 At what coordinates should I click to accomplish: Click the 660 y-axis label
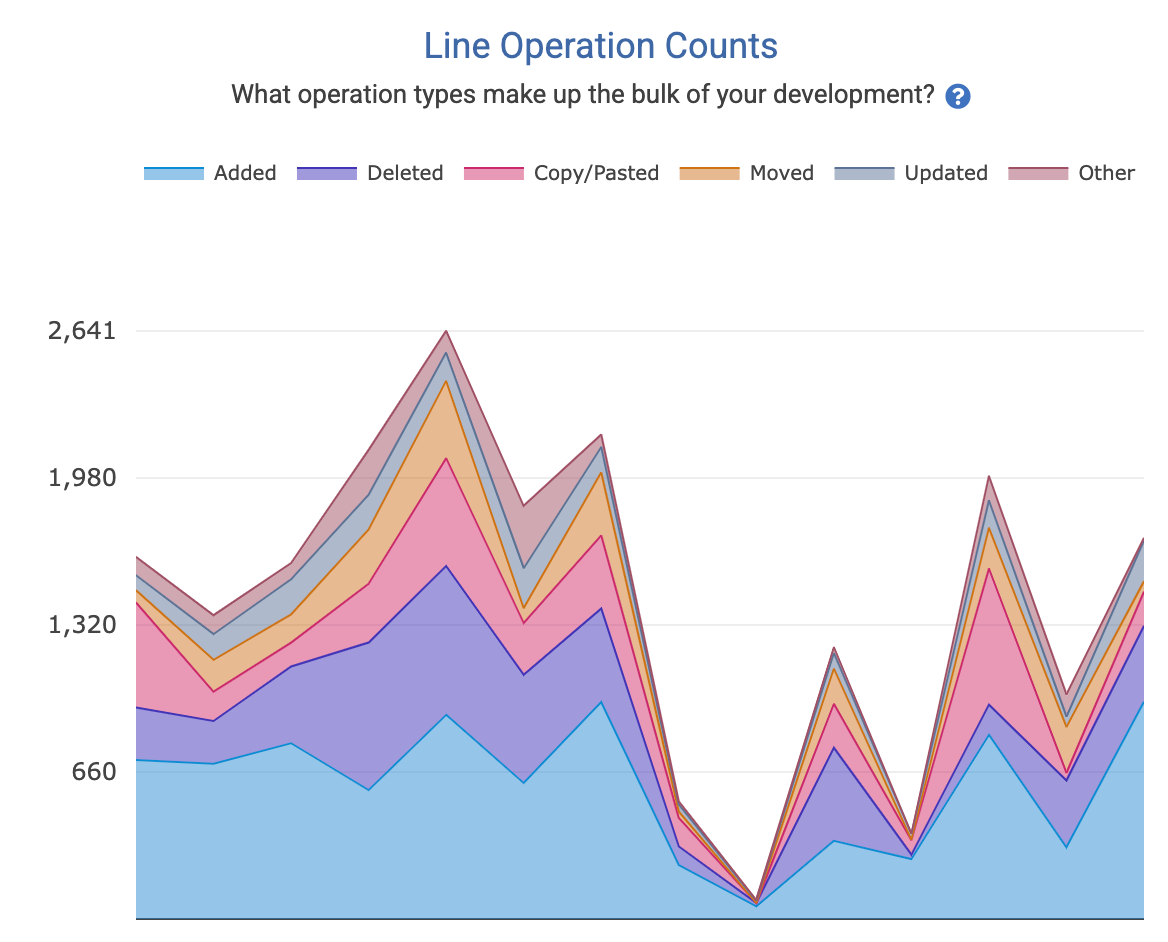(x=93, y=772)
